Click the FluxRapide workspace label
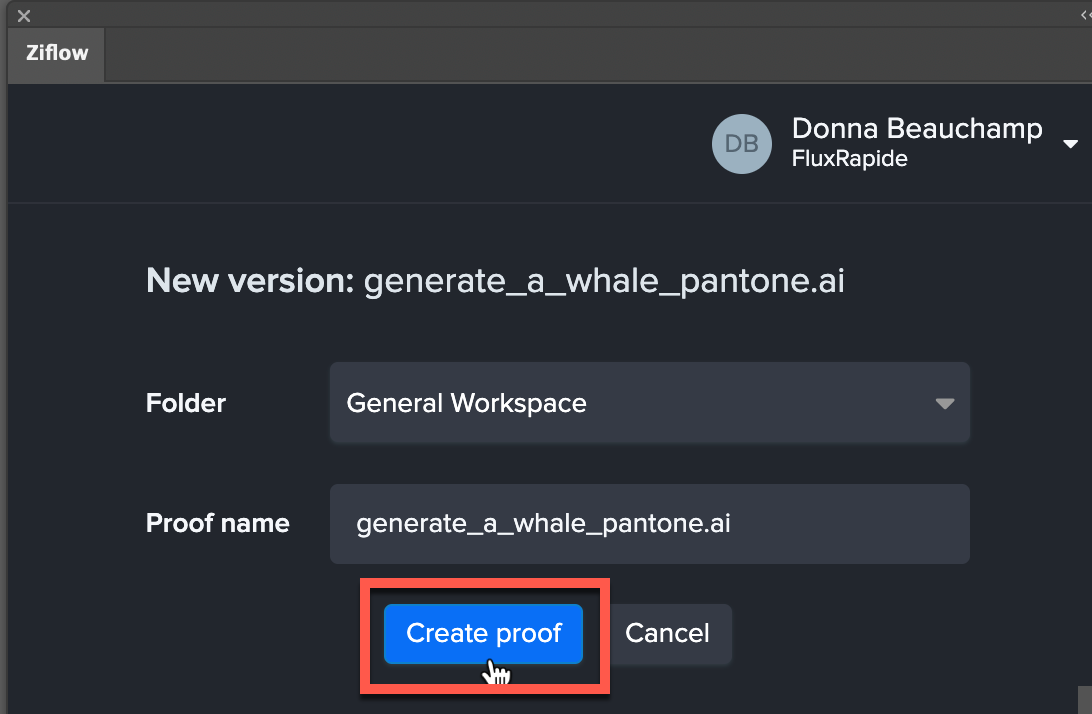 click(x=849, y=158)
